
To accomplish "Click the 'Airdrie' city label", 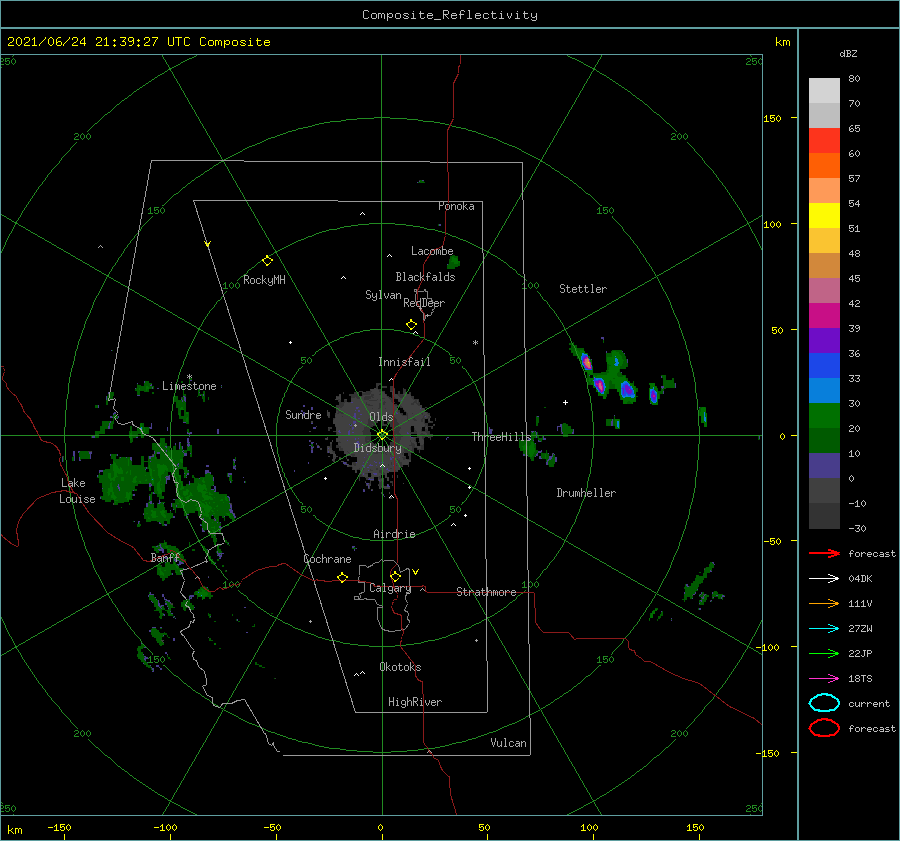I will 394,534.
